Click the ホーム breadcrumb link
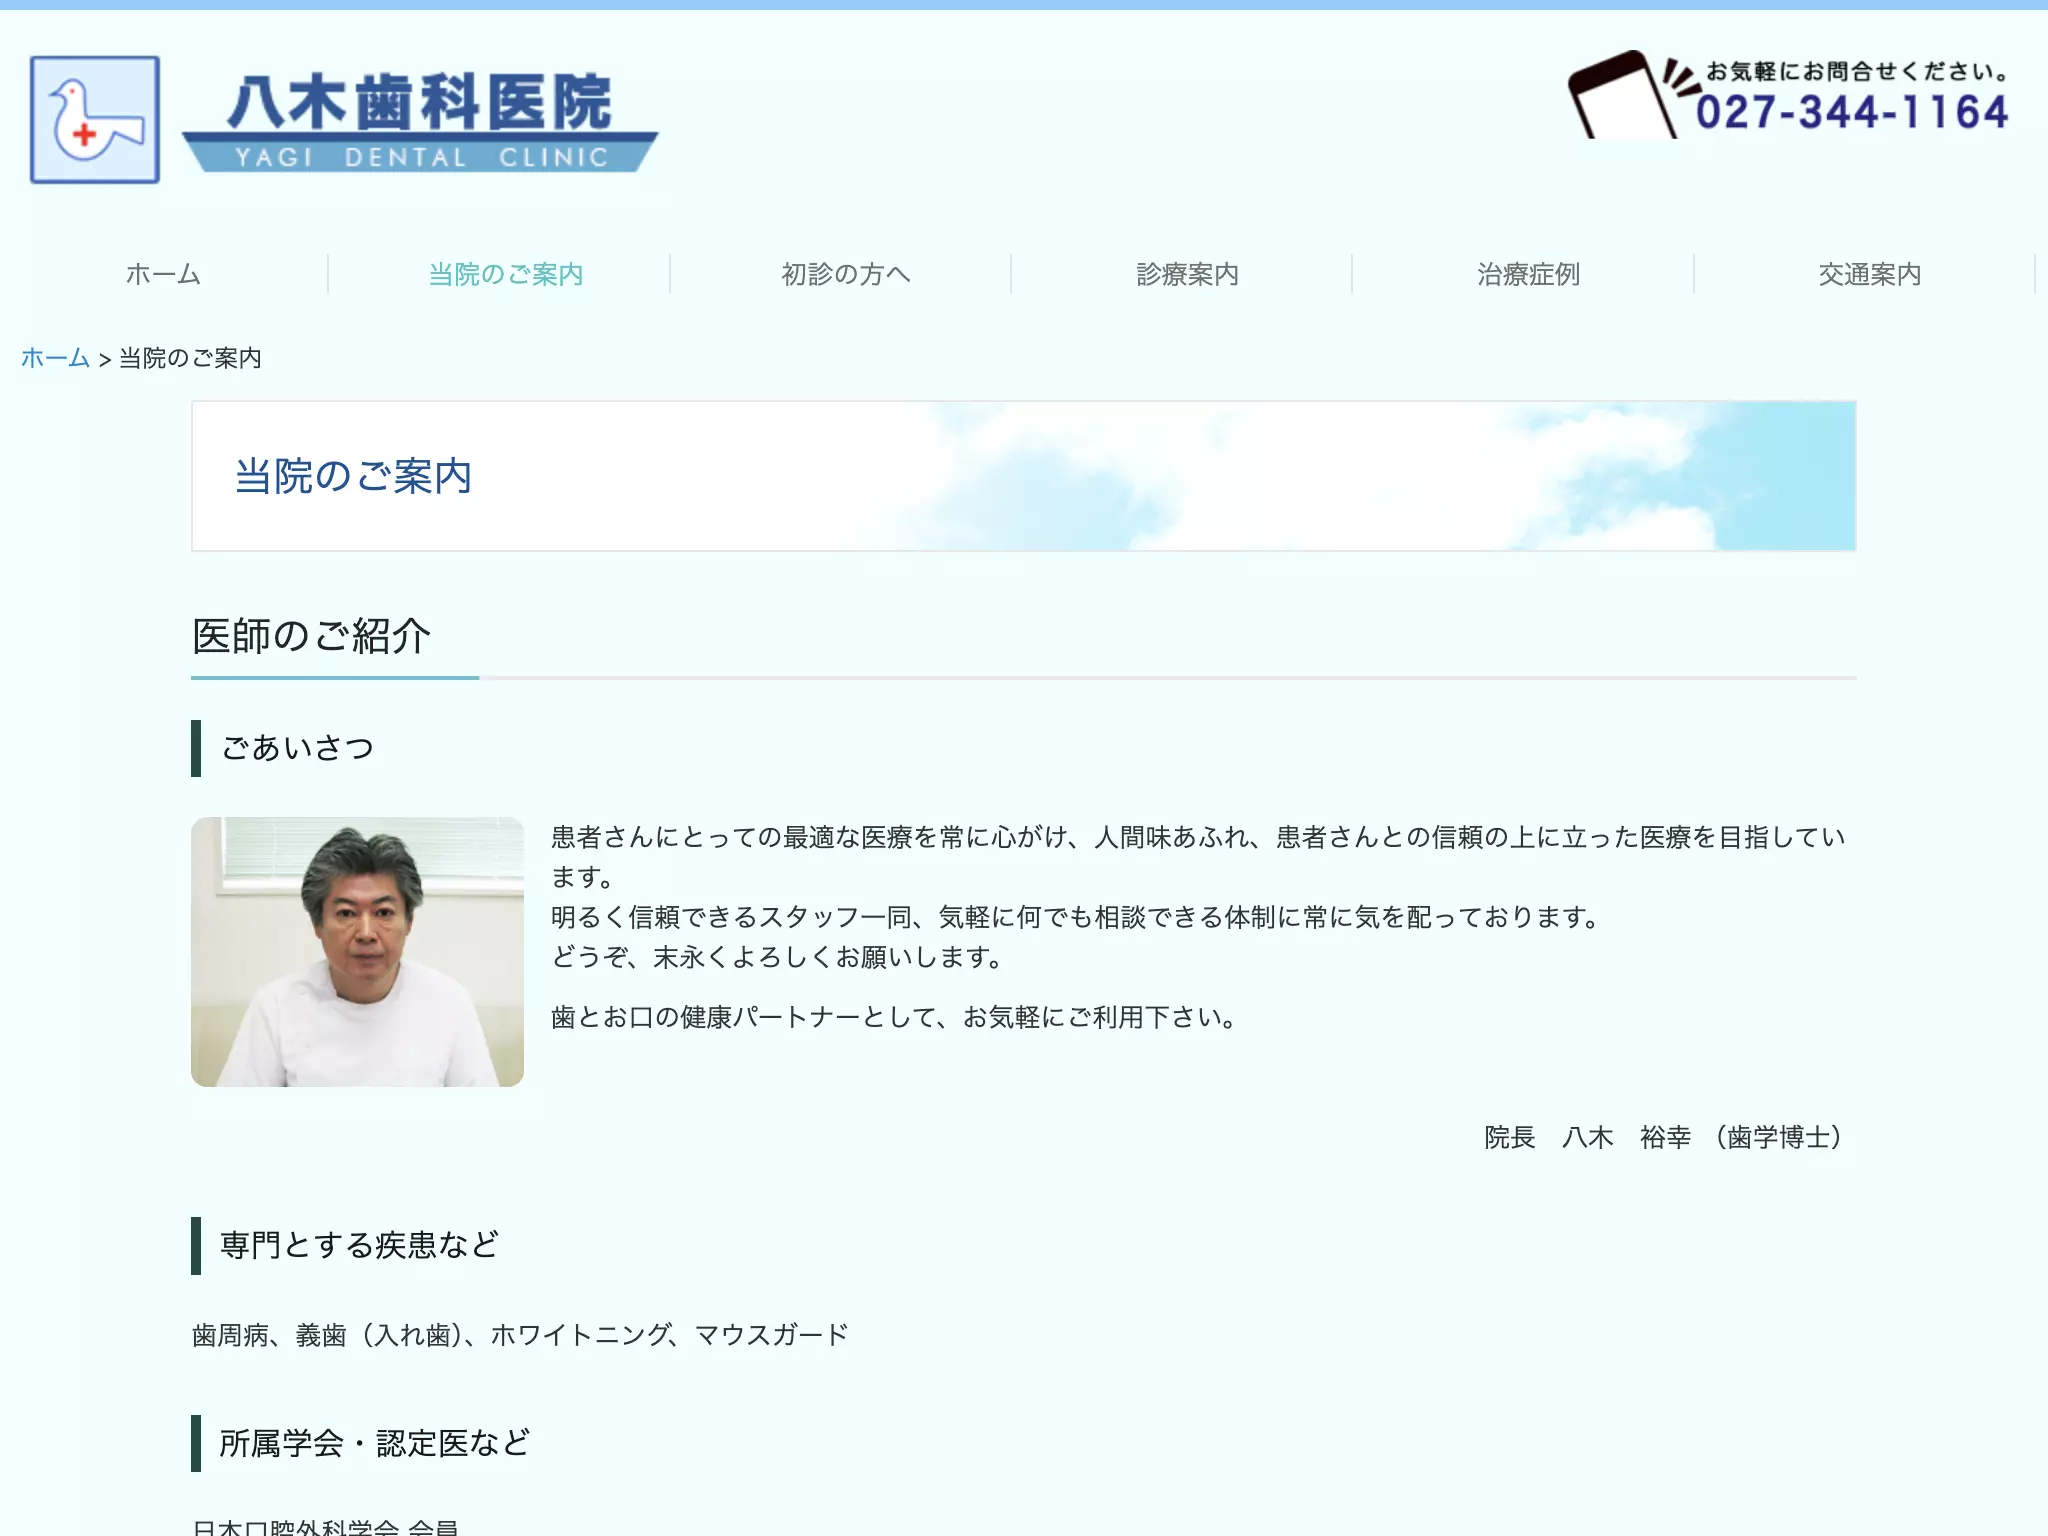2048x1536 pixels. pyautogui.click(x=55, y=358)
